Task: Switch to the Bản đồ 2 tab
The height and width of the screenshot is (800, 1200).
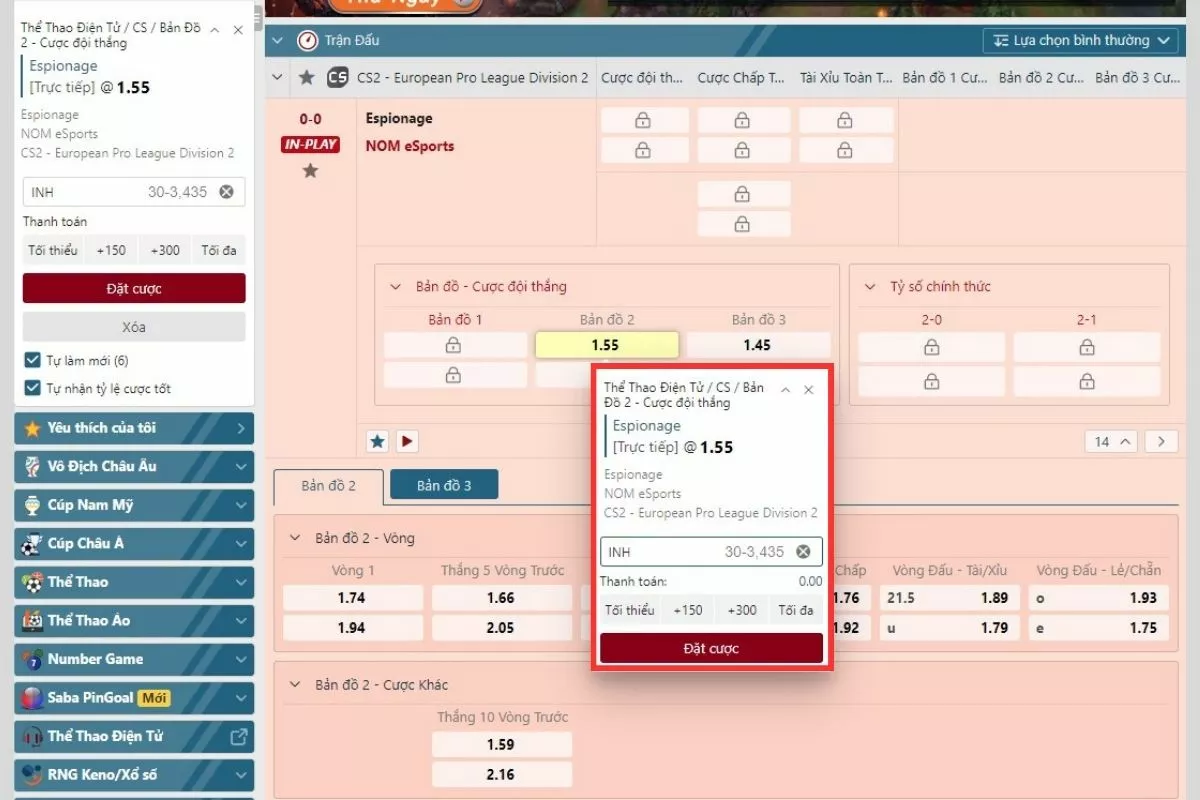Action: click(x=329, y=486)
